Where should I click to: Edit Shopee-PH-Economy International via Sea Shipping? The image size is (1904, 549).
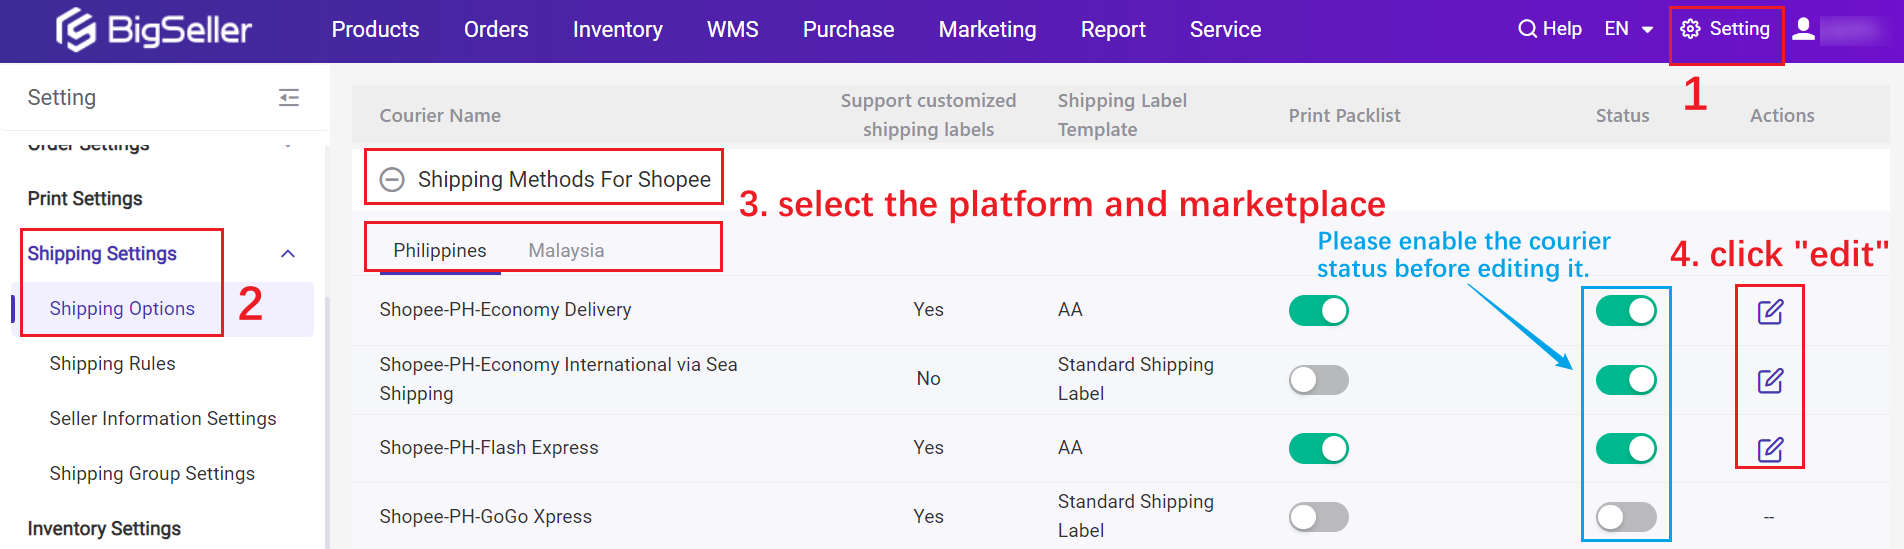pos(1770,380)
